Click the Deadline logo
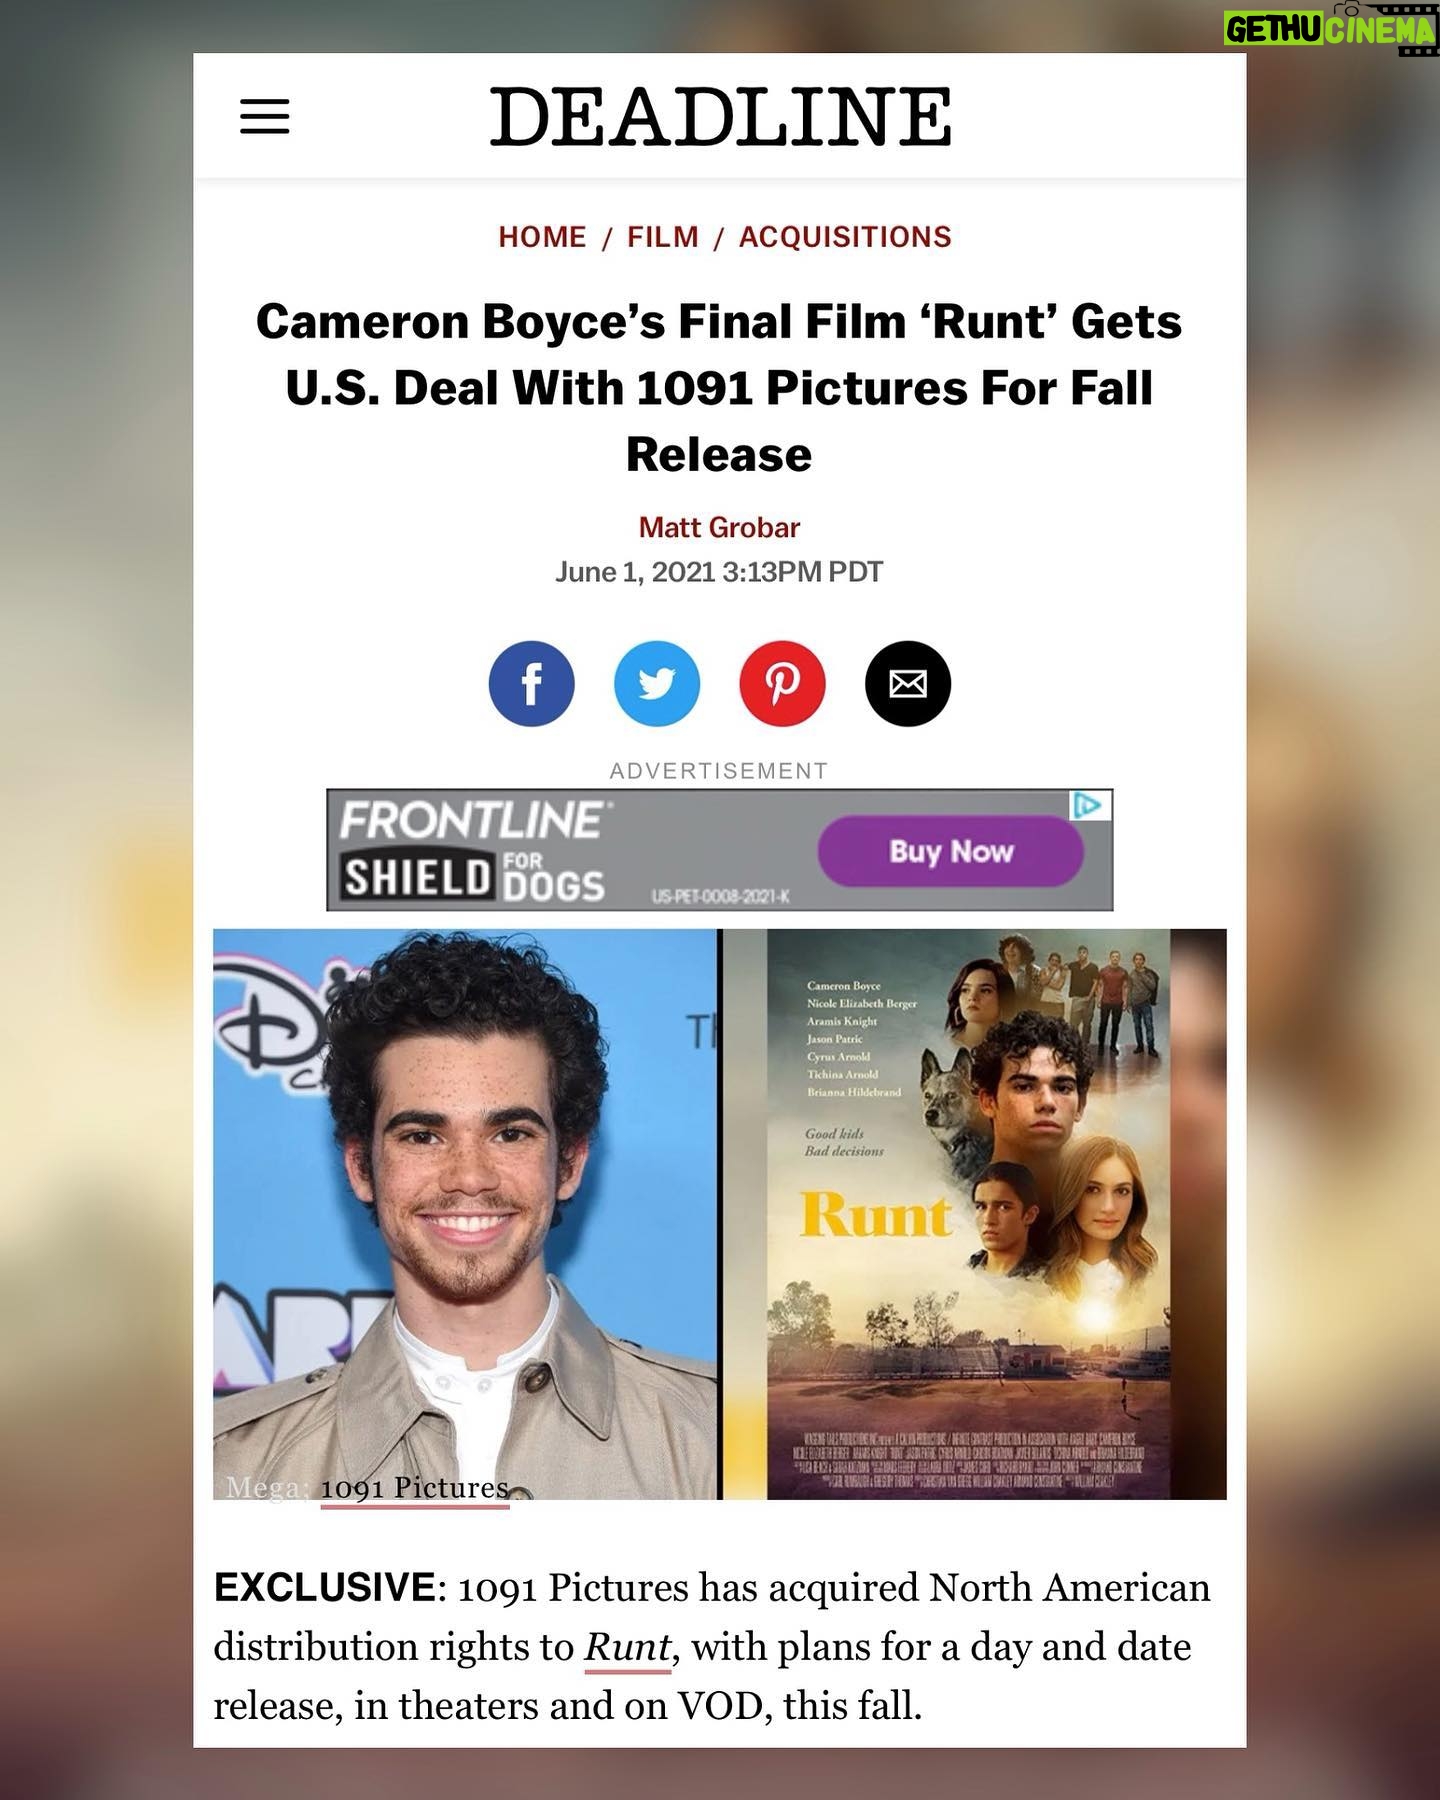Viewport: 1440px width, 1800px height. [720, 116]
